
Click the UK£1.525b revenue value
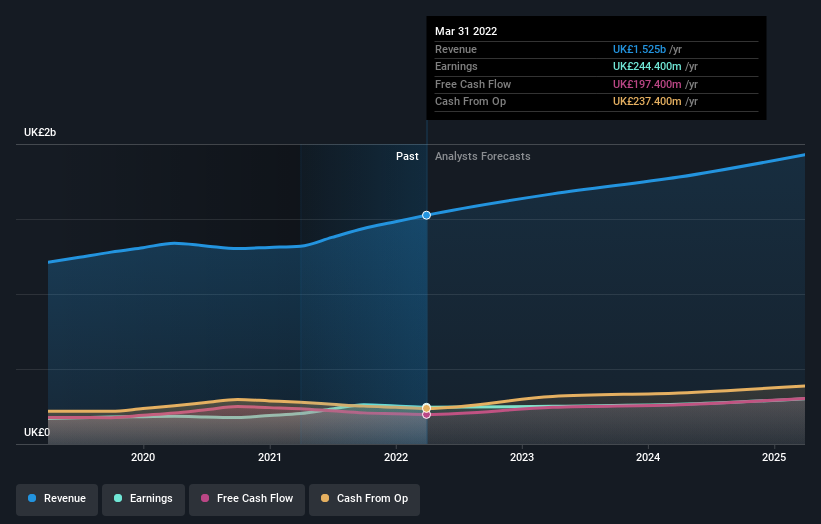[639, 49]
